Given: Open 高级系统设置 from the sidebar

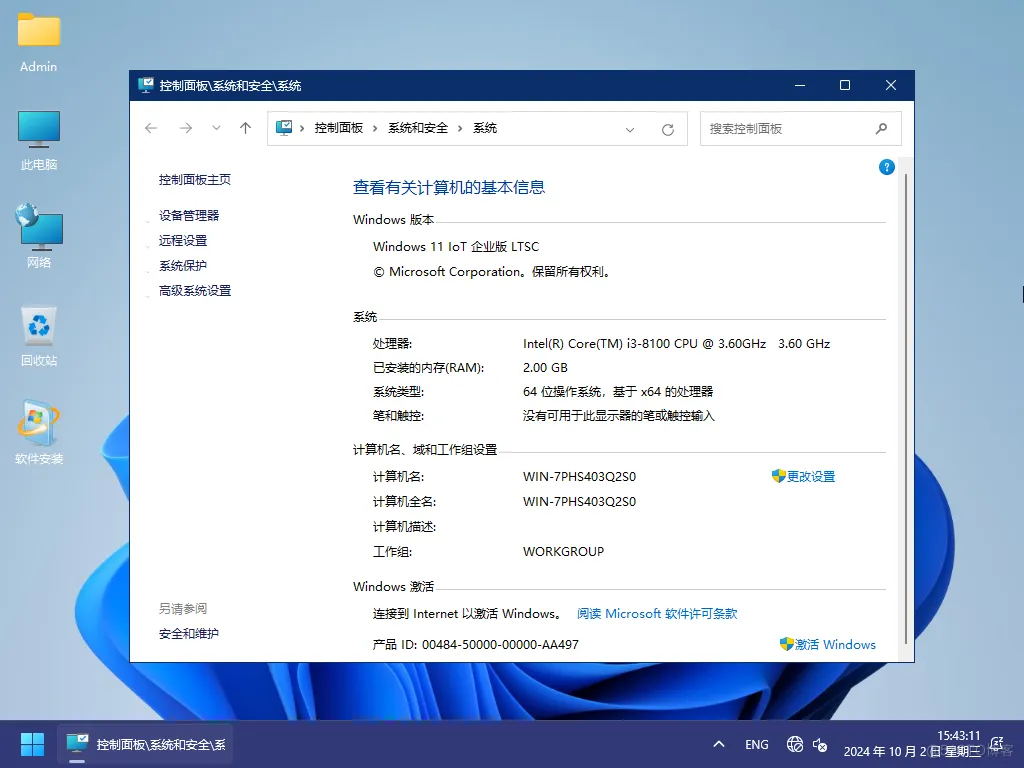Looking at the screenshot, I should pos(195,291).
